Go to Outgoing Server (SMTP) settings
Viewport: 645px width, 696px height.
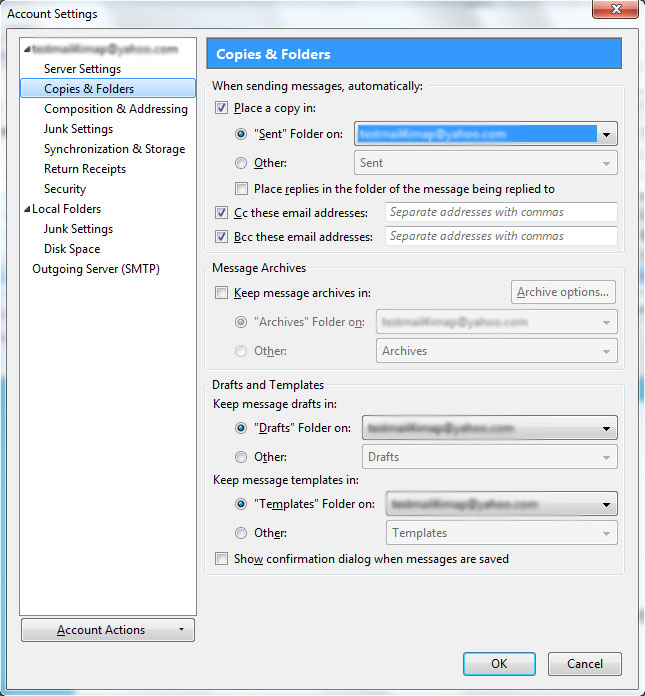(96, 269)
